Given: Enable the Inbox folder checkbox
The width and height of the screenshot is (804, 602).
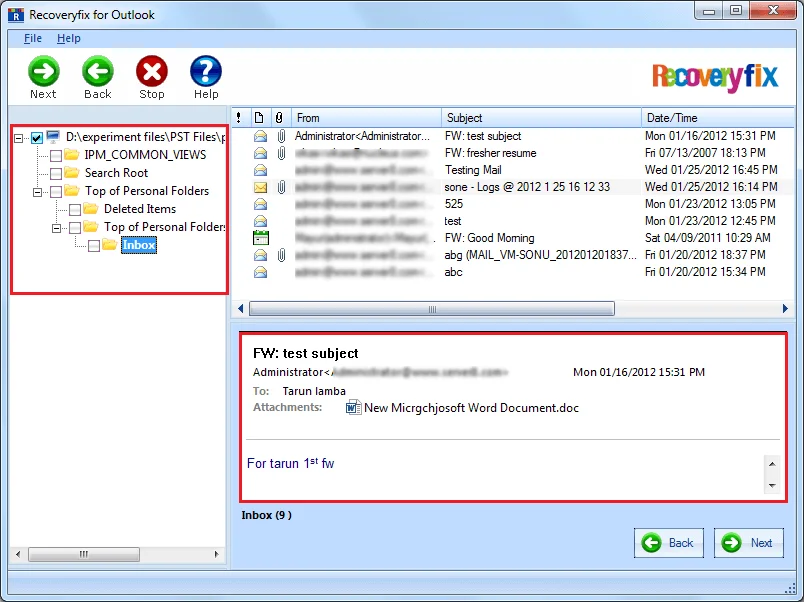Looking at the screenshot, I should tap(94, 246).
